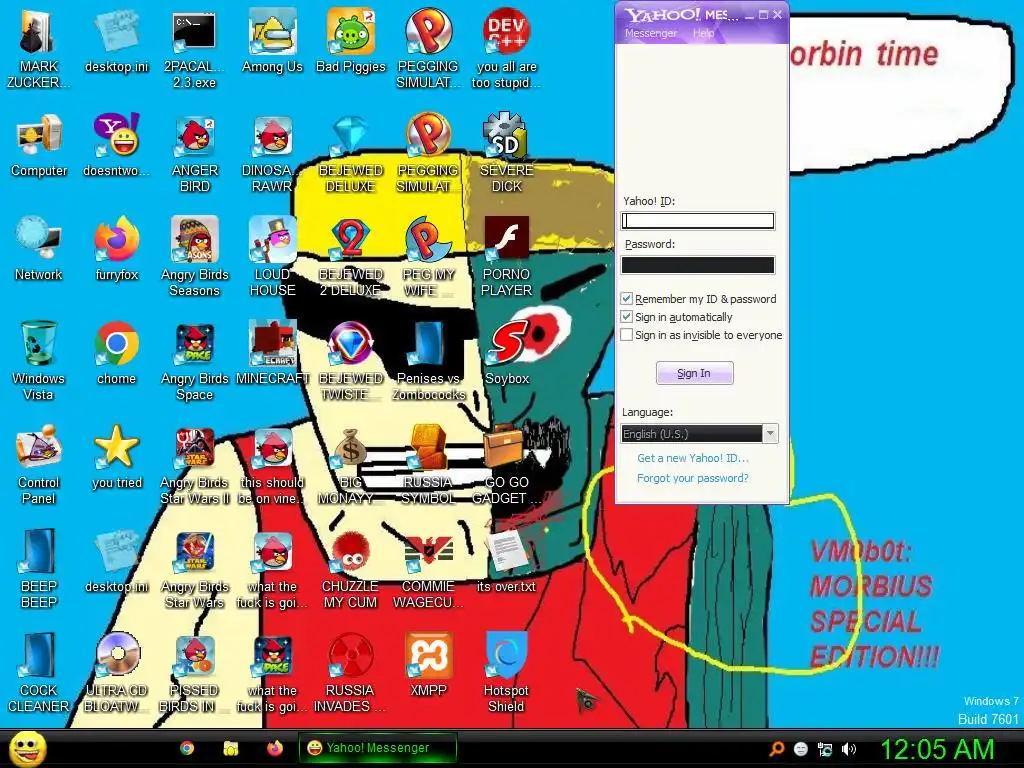The image size is (1024, 768).
Task: Open the RUSSIA INVADES radiation icon
Action: pos(351,671)
